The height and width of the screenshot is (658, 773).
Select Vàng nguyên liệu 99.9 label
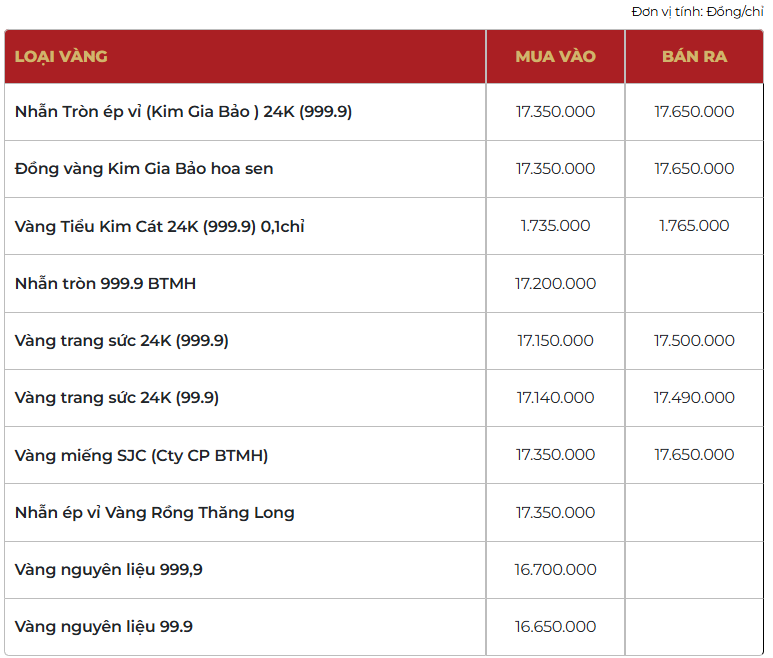tap(104, 627)
